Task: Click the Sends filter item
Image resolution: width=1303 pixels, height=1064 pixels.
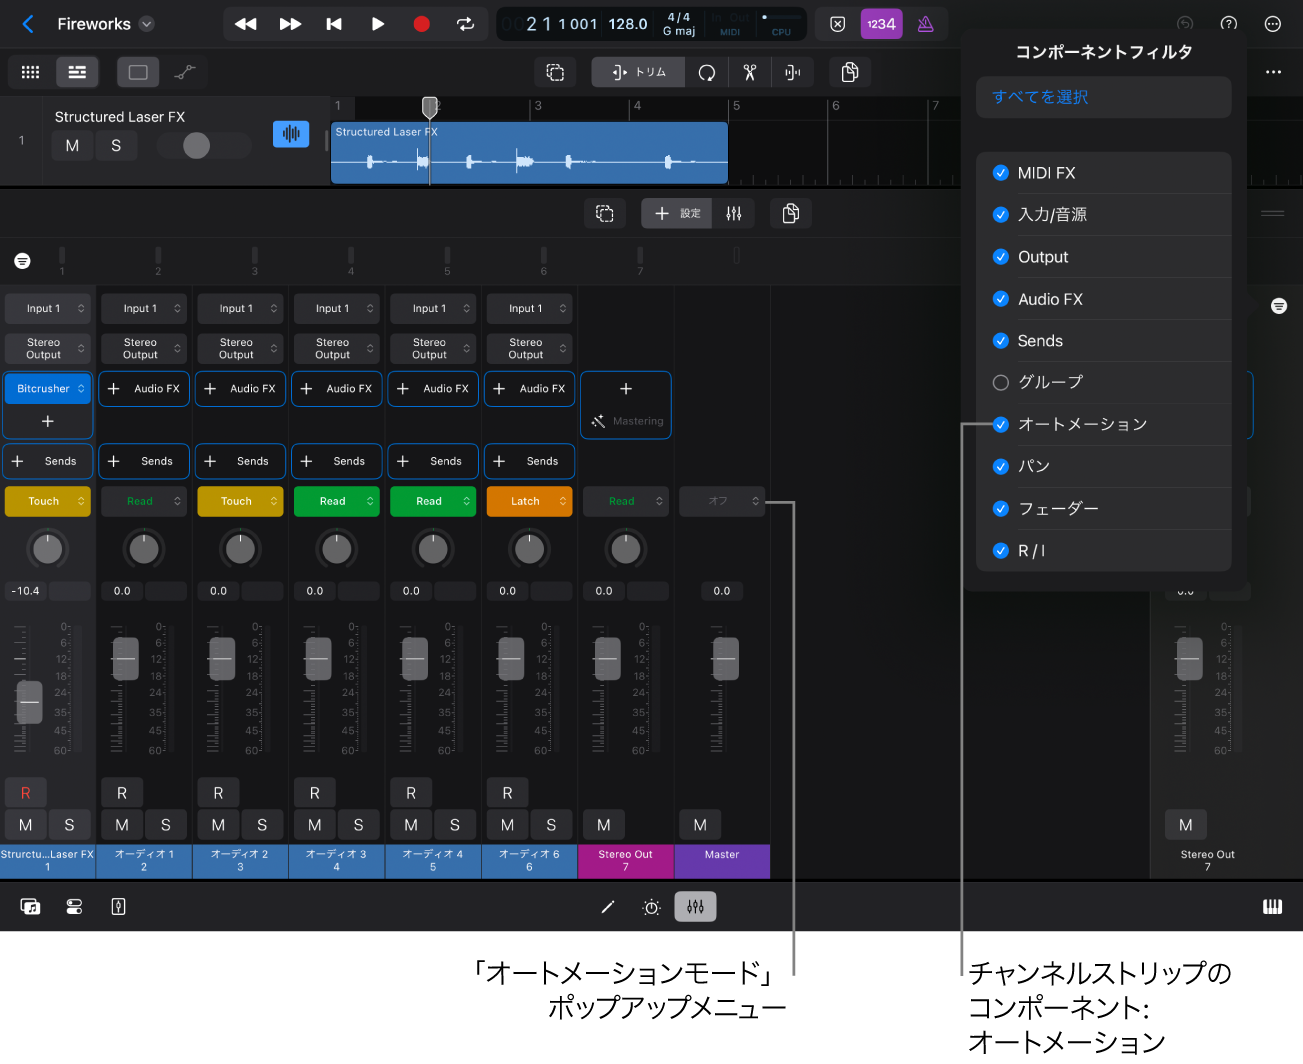Action: pyautogui.click(x=1040, y=341)
